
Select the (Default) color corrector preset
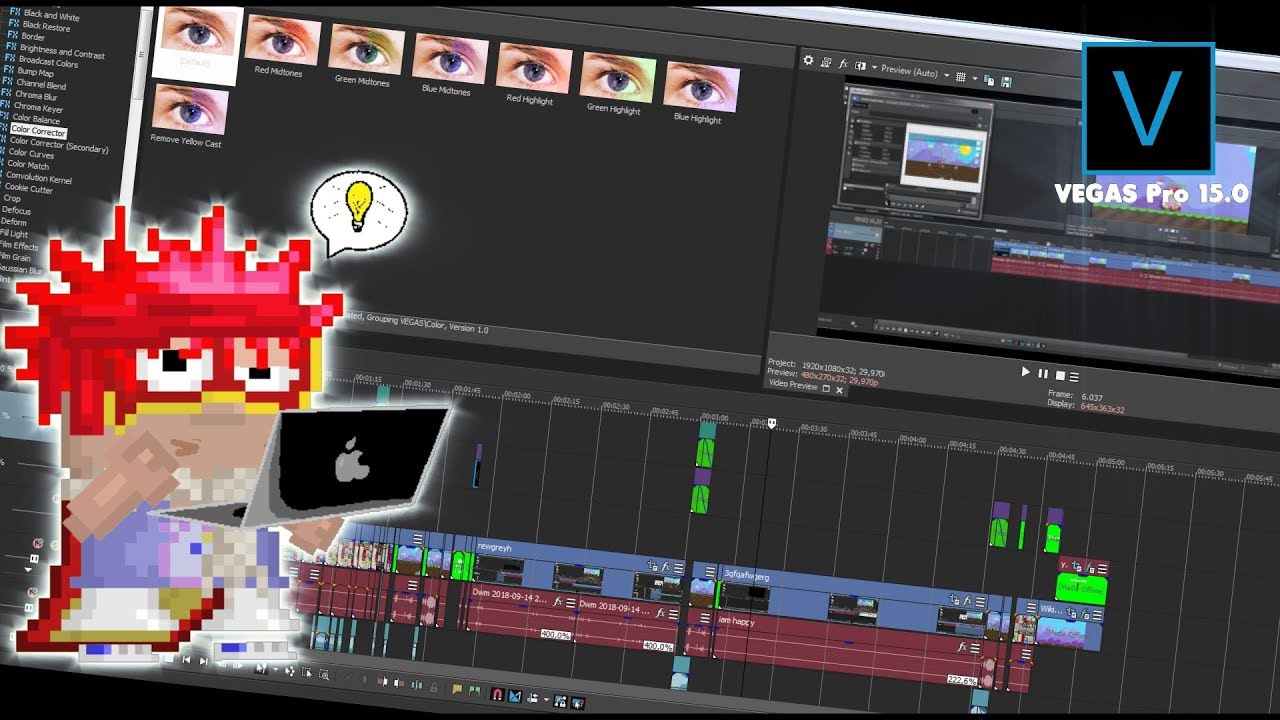pyautogui.click(x=197, y=45)
